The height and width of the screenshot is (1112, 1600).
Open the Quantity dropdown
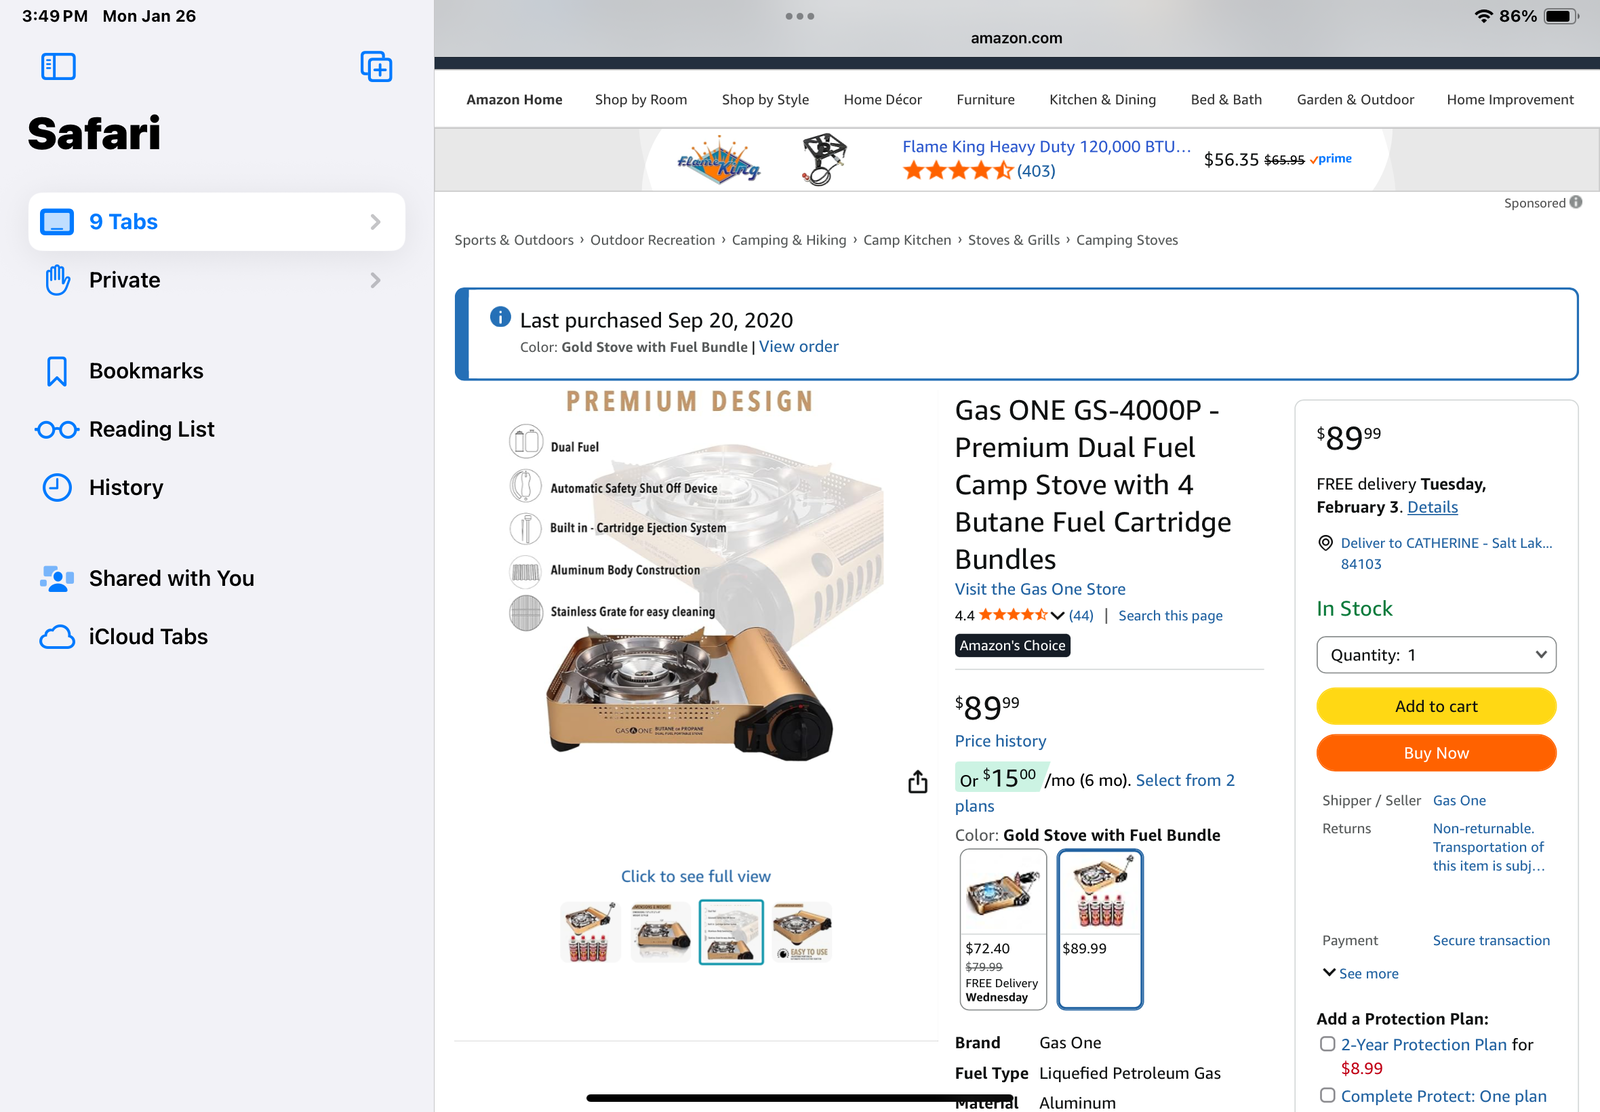coord(1436,655)
